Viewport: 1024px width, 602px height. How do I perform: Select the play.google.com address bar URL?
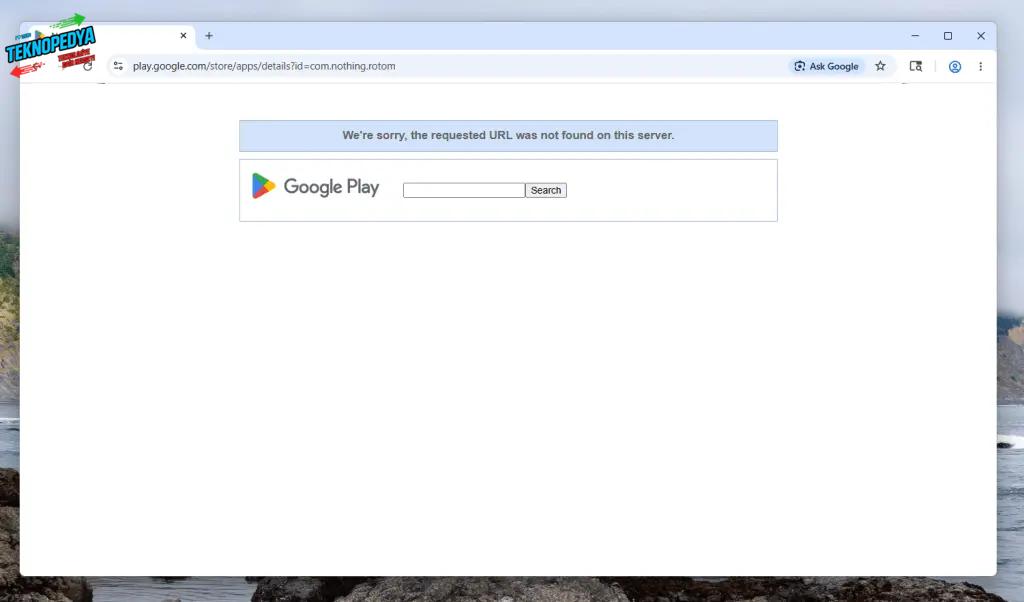coord(264,66)
